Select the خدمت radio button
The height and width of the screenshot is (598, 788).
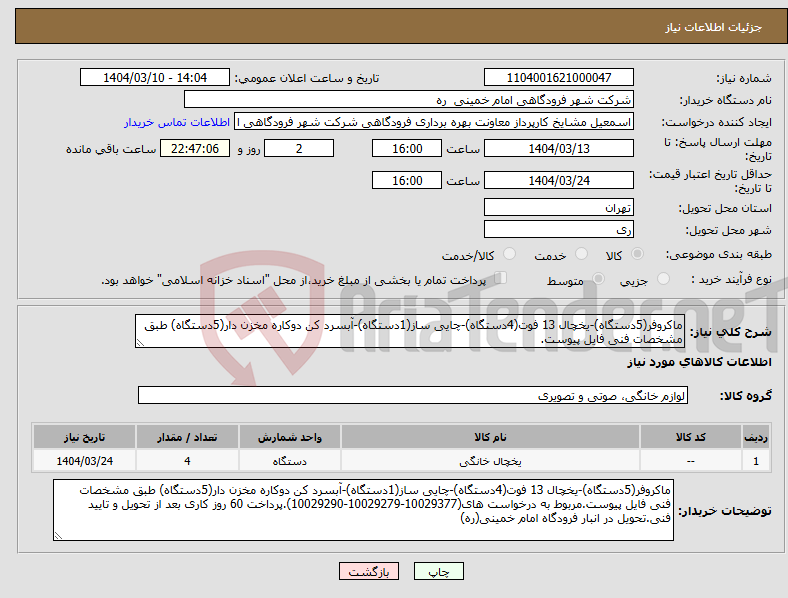point(581,254)
